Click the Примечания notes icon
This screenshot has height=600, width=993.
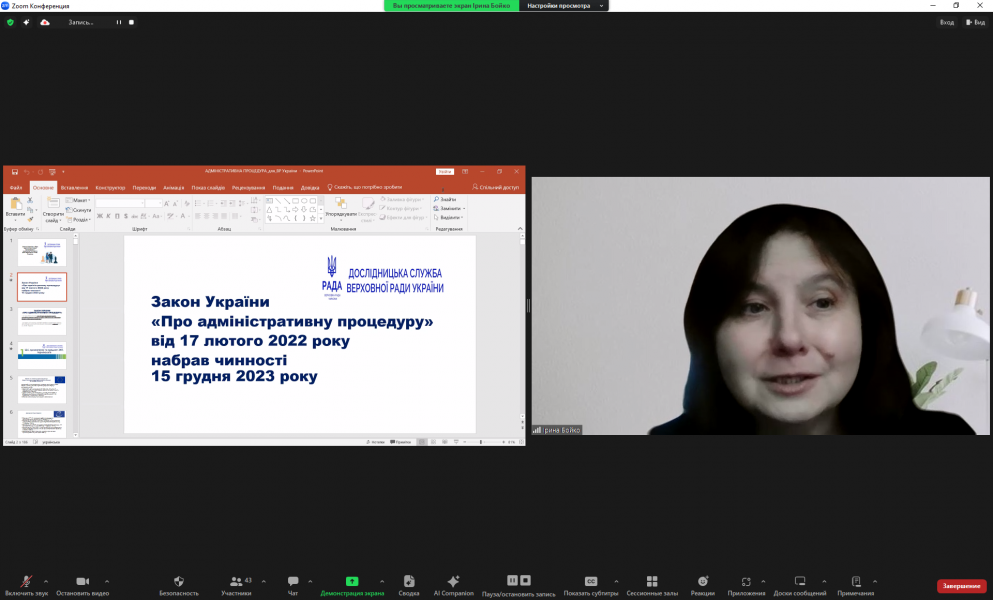(856, 582)
